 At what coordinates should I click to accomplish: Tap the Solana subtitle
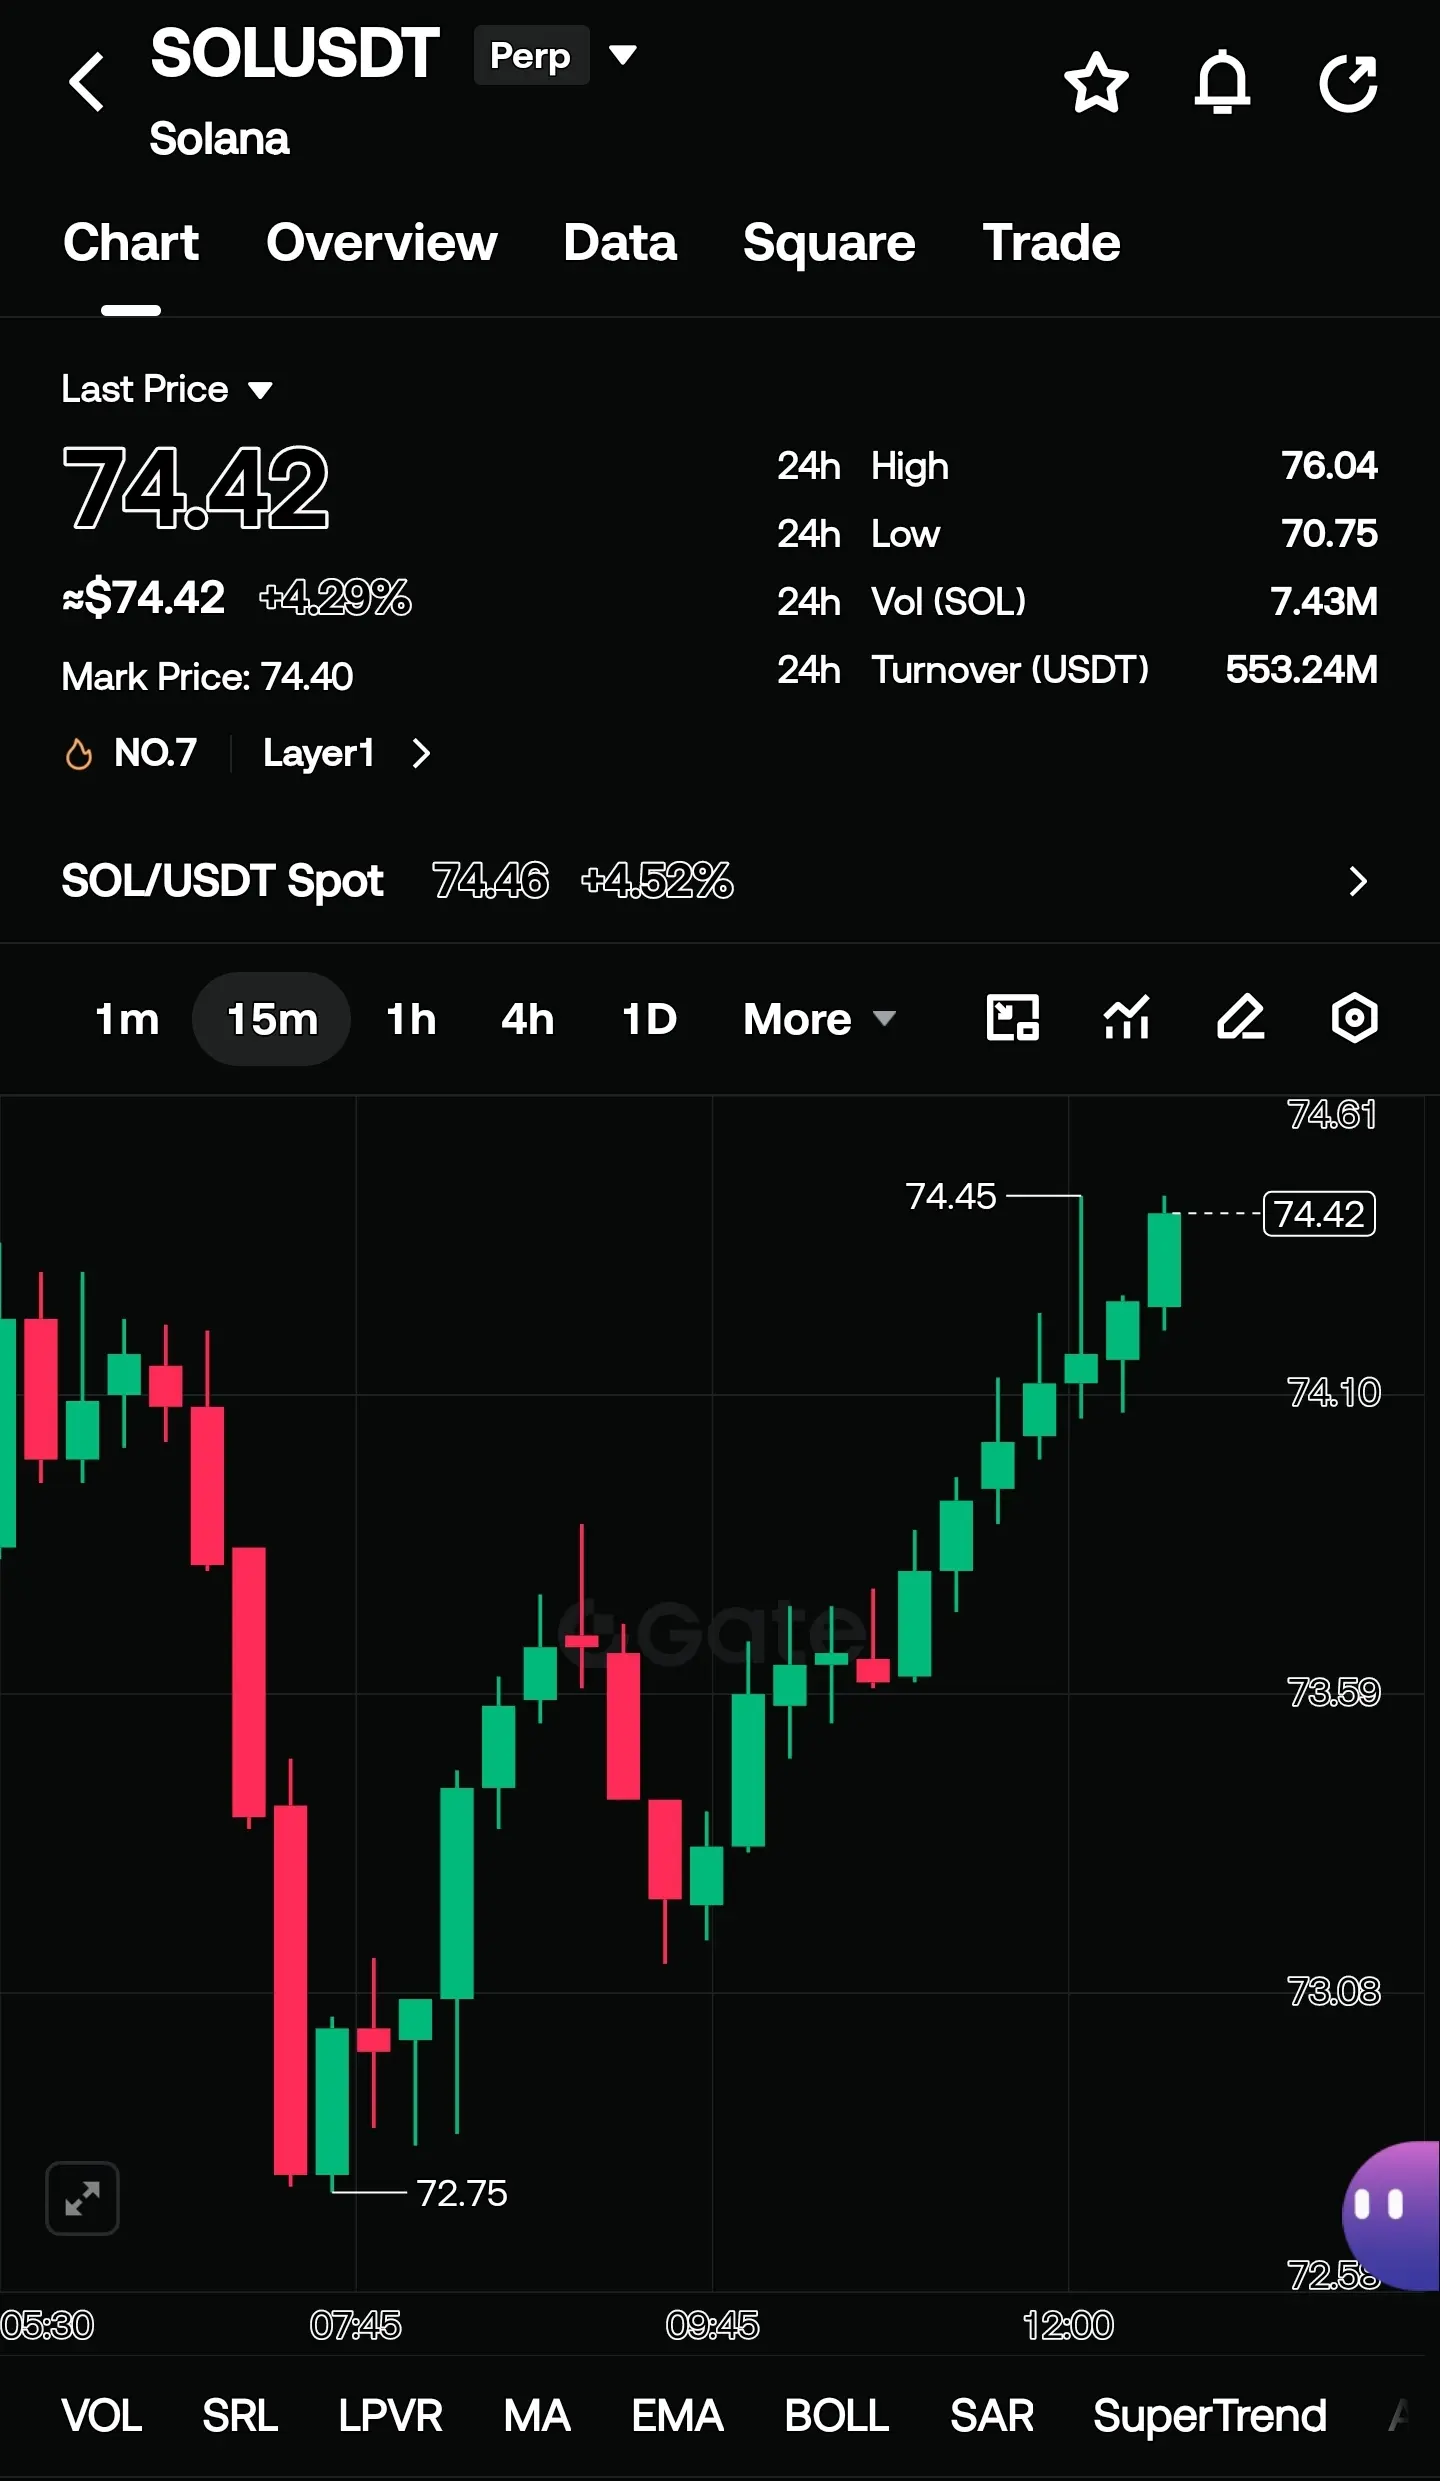point(219,139)
